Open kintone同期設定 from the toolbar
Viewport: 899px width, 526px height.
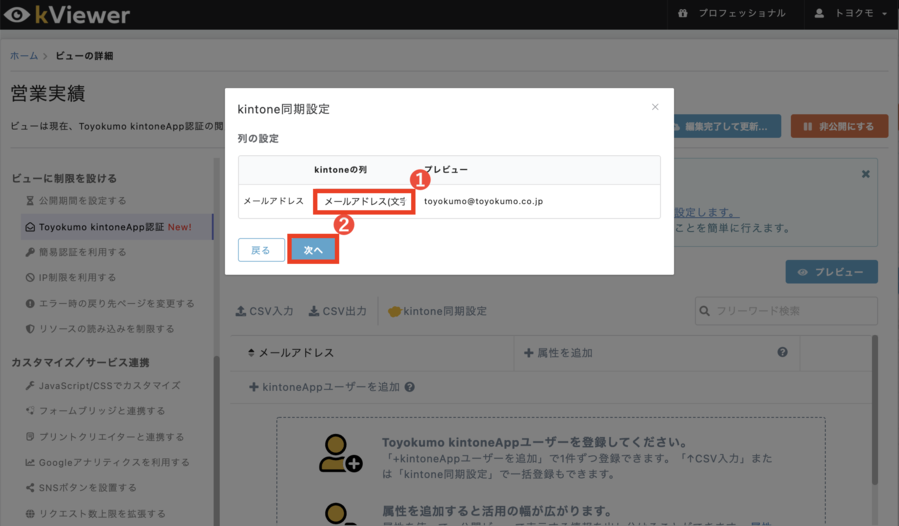pyautogui.click(x=437, y=311)
